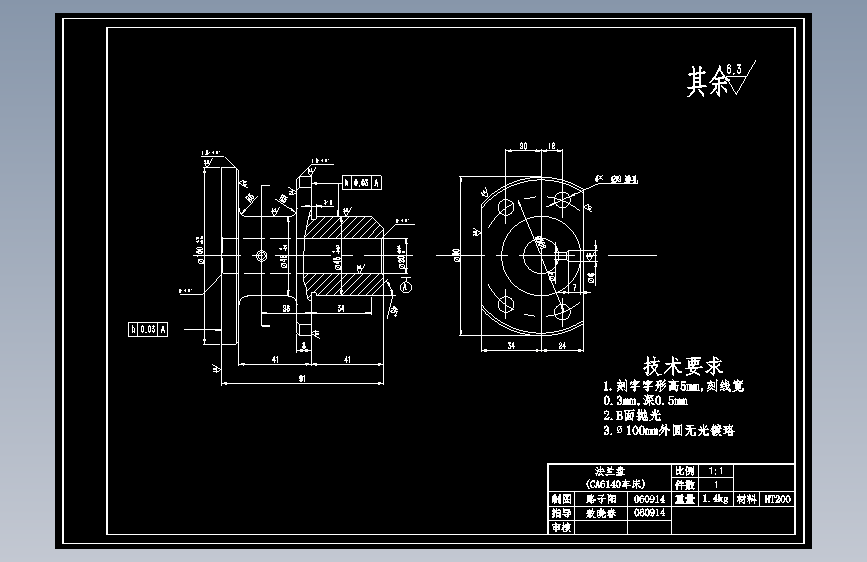The image size is (867, 562).
Task: Click the 审核 label cell
Action: coord(561,528)
